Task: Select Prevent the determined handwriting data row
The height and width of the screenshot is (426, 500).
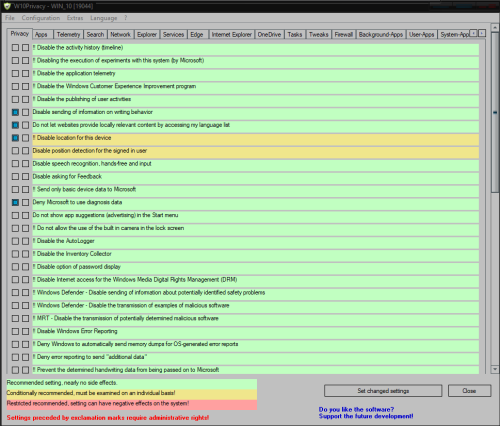Action: 256,369
